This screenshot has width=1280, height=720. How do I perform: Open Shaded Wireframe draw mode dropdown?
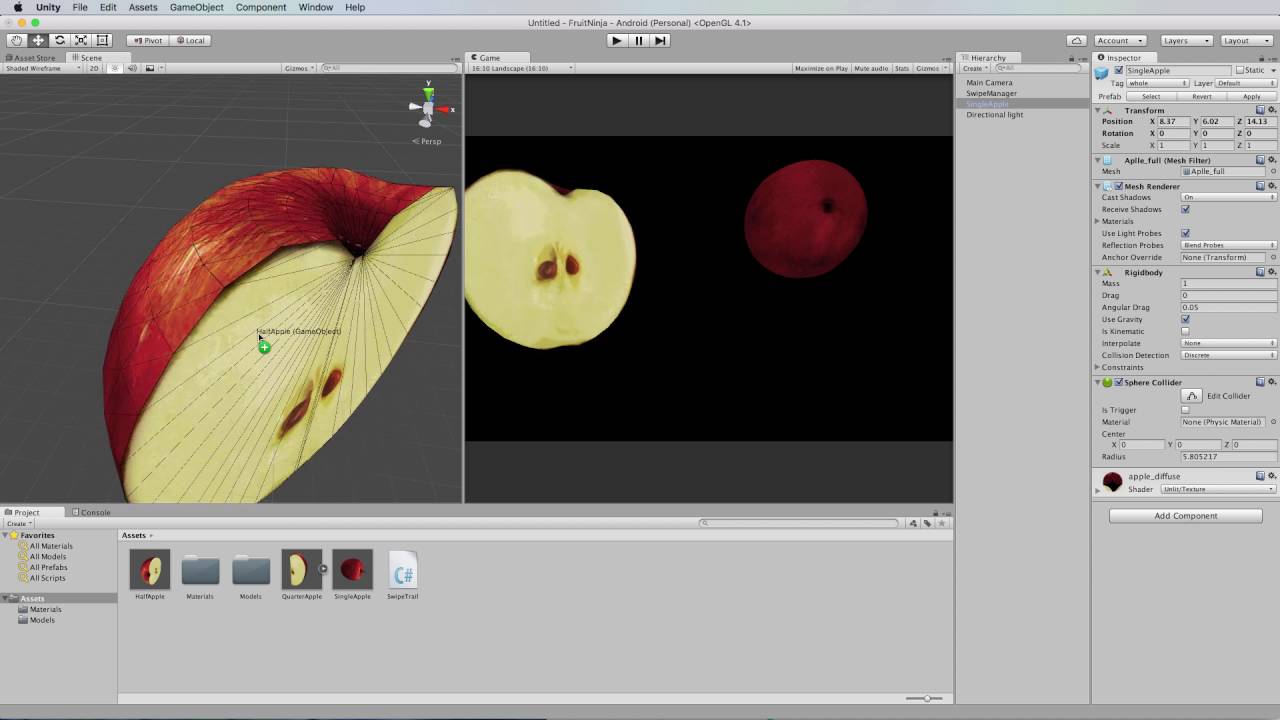(42, 68)
